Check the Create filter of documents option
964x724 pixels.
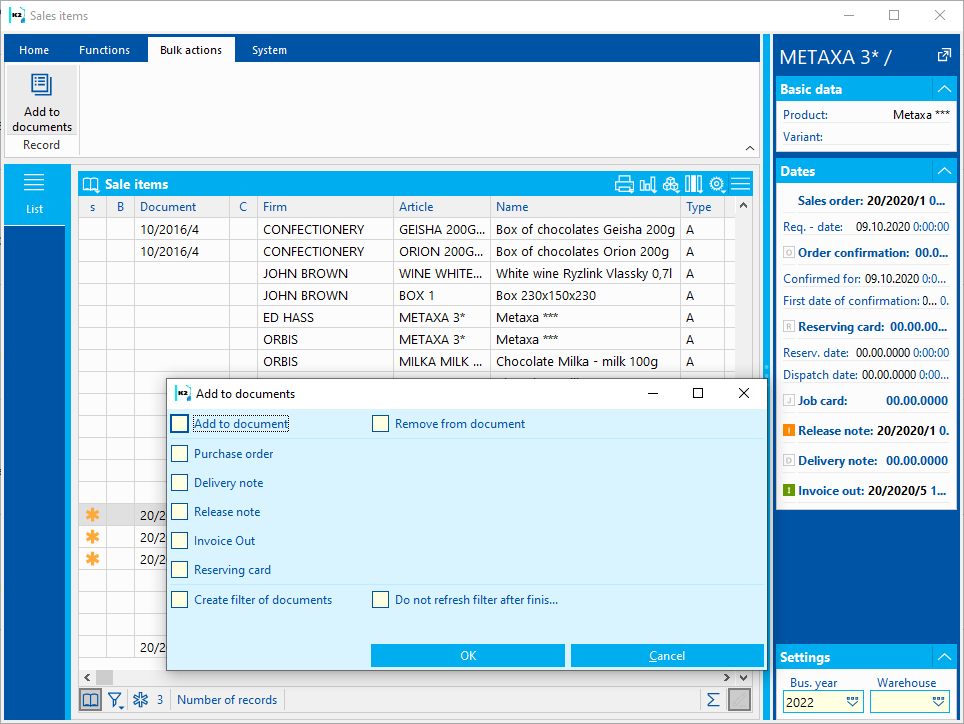(x=179, y=600)
